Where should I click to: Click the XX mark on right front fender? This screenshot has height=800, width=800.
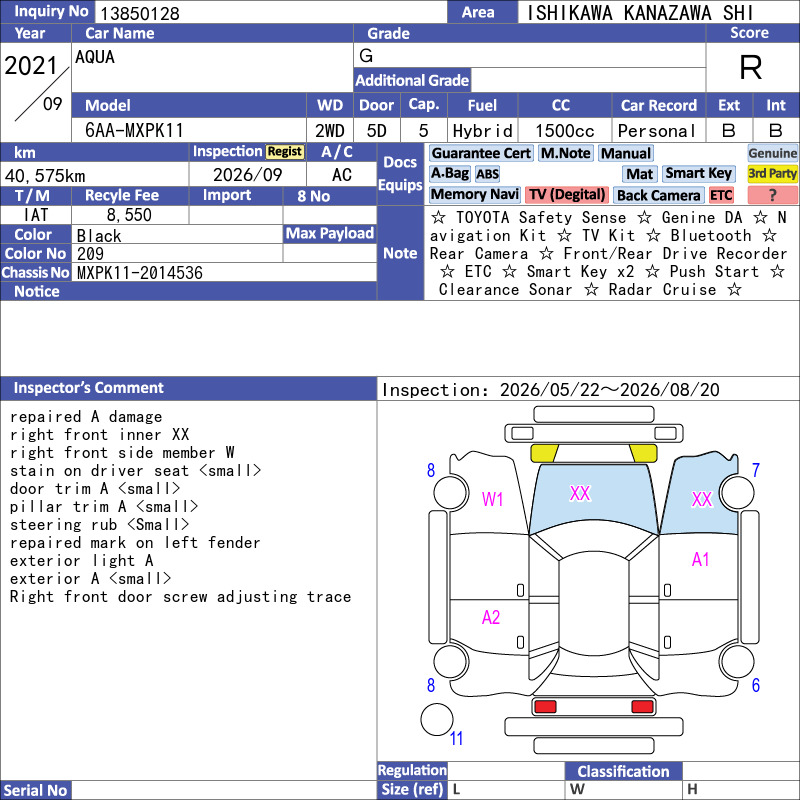pos(702,499)
